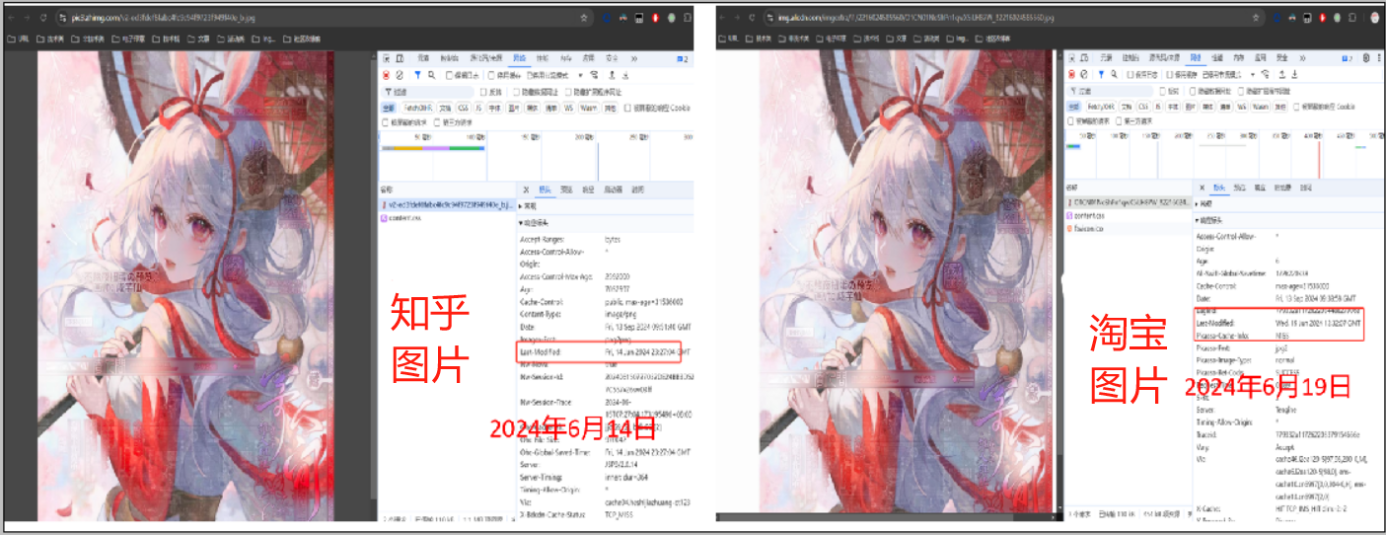Open the Headers tab in the zhimg window request details
The width and height of the screenshot is (1386, 535).
point(545,190)
